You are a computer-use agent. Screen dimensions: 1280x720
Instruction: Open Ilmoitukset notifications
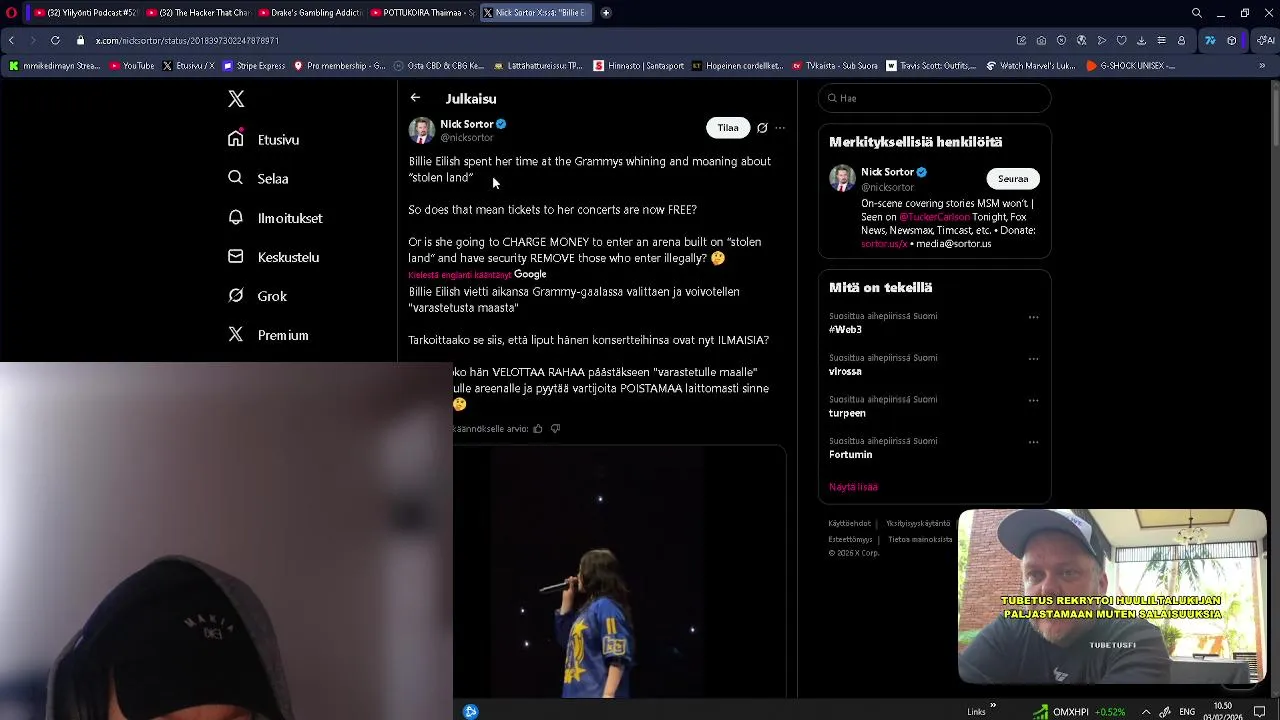(x=275, y=218)
